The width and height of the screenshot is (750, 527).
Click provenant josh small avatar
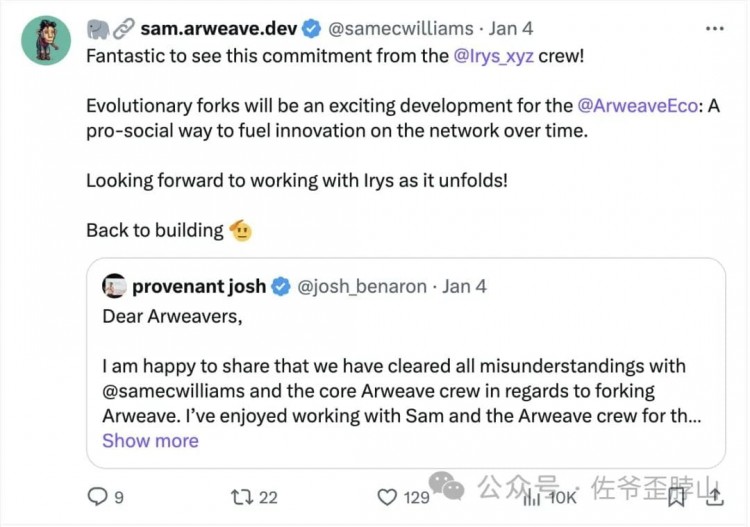click(114, 286)
